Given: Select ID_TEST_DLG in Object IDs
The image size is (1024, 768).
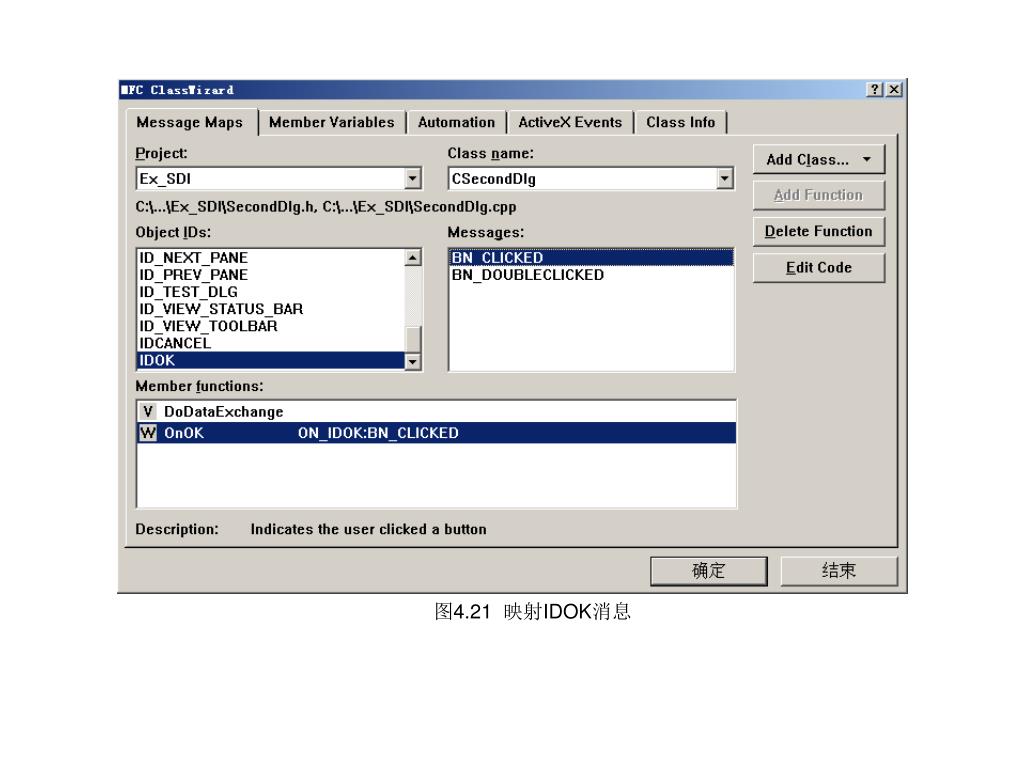Looking at the screenshot, I should click(x=271, y=292).
